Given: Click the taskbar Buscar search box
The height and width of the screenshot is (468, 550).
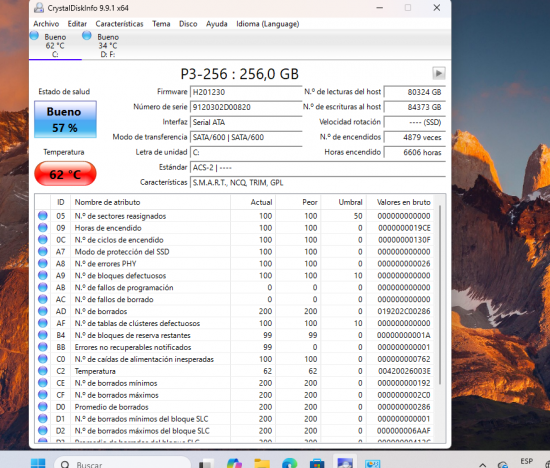Looking at the screenshot, I should pos(122,463).
